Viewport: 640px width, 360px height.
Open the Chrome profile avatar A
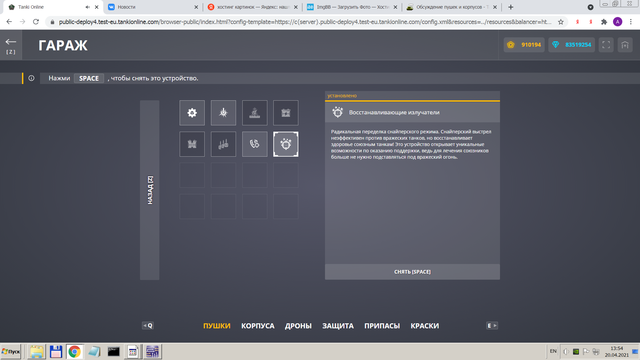click(618, 22)
